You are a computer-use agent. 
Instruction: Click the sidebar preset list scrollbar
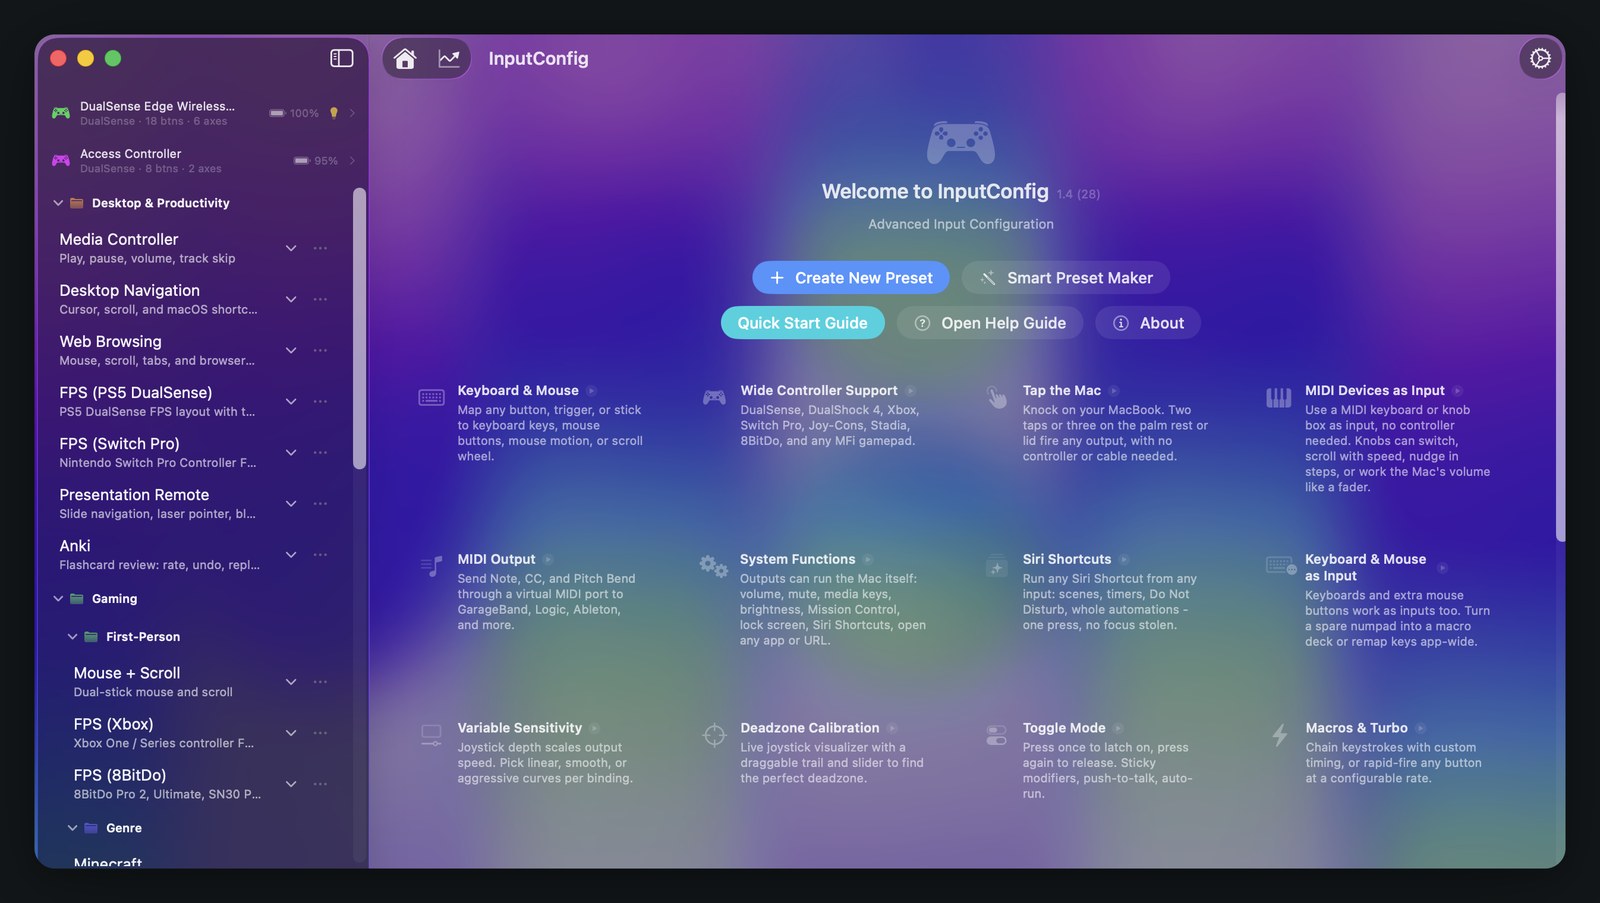[359, 328]
